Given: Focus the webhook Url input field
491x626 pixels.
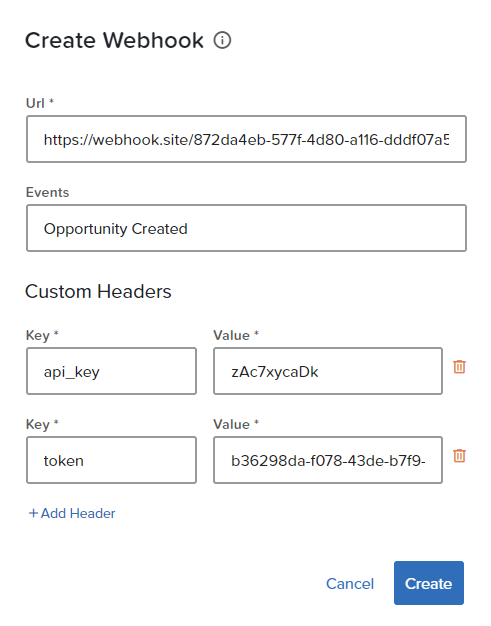Looking at the screenshot, I should pyautogui.click(x=246, y=139).
